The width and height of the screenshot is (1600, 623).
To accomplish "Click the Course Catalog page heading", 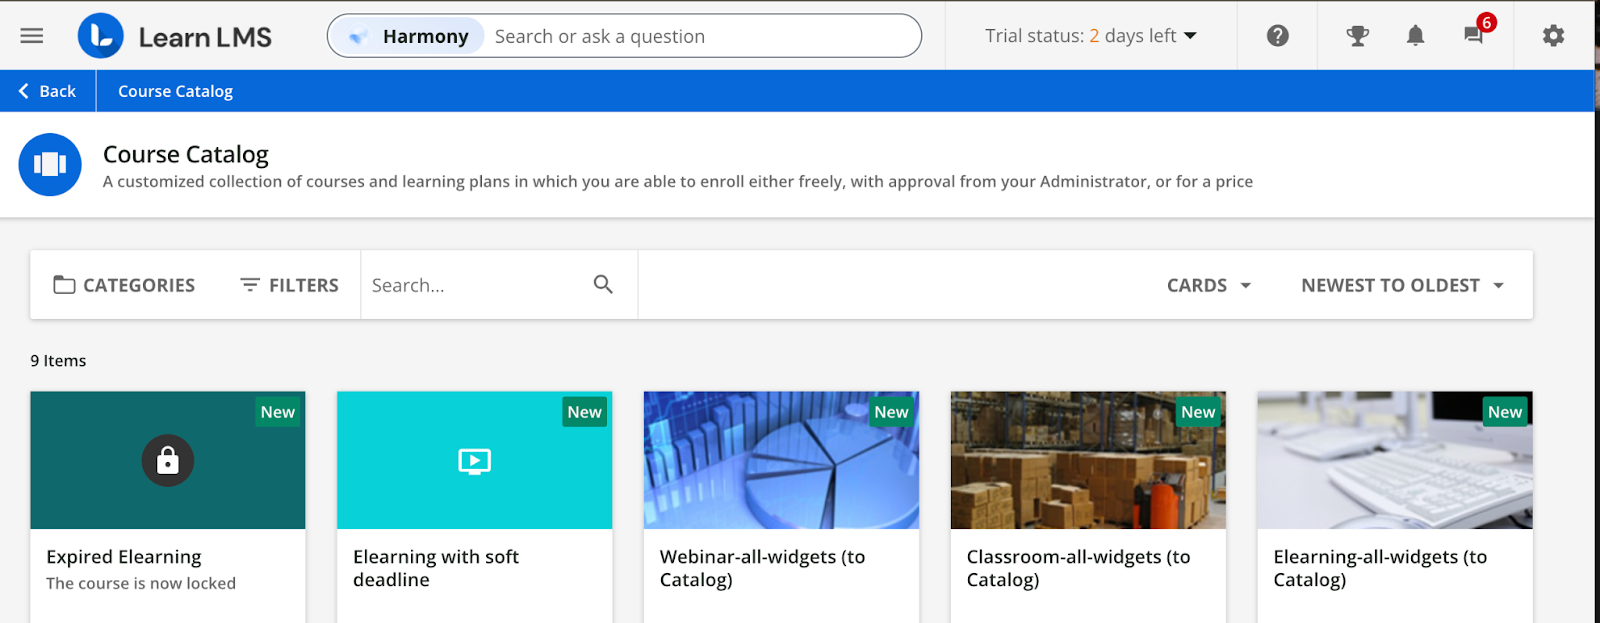I will [x=186, y=155].
